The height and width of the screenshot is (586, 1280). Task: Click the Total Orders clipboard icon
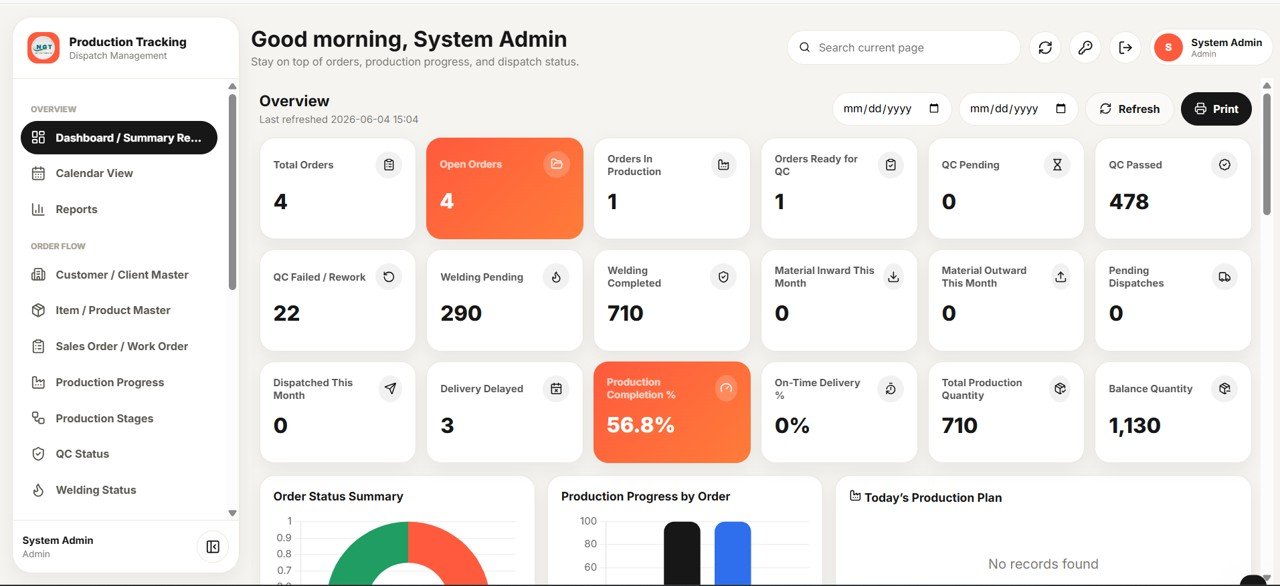389,165
